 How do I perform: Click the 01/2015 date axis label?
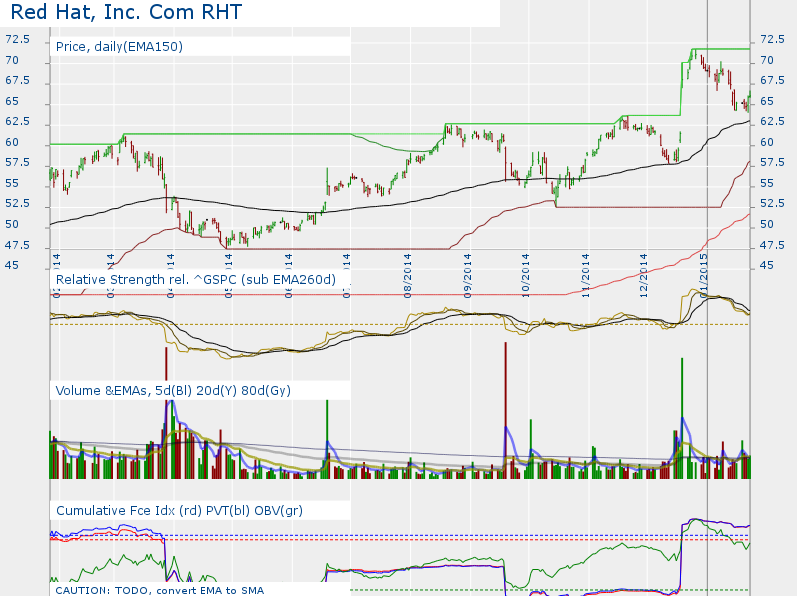point(703,276)
